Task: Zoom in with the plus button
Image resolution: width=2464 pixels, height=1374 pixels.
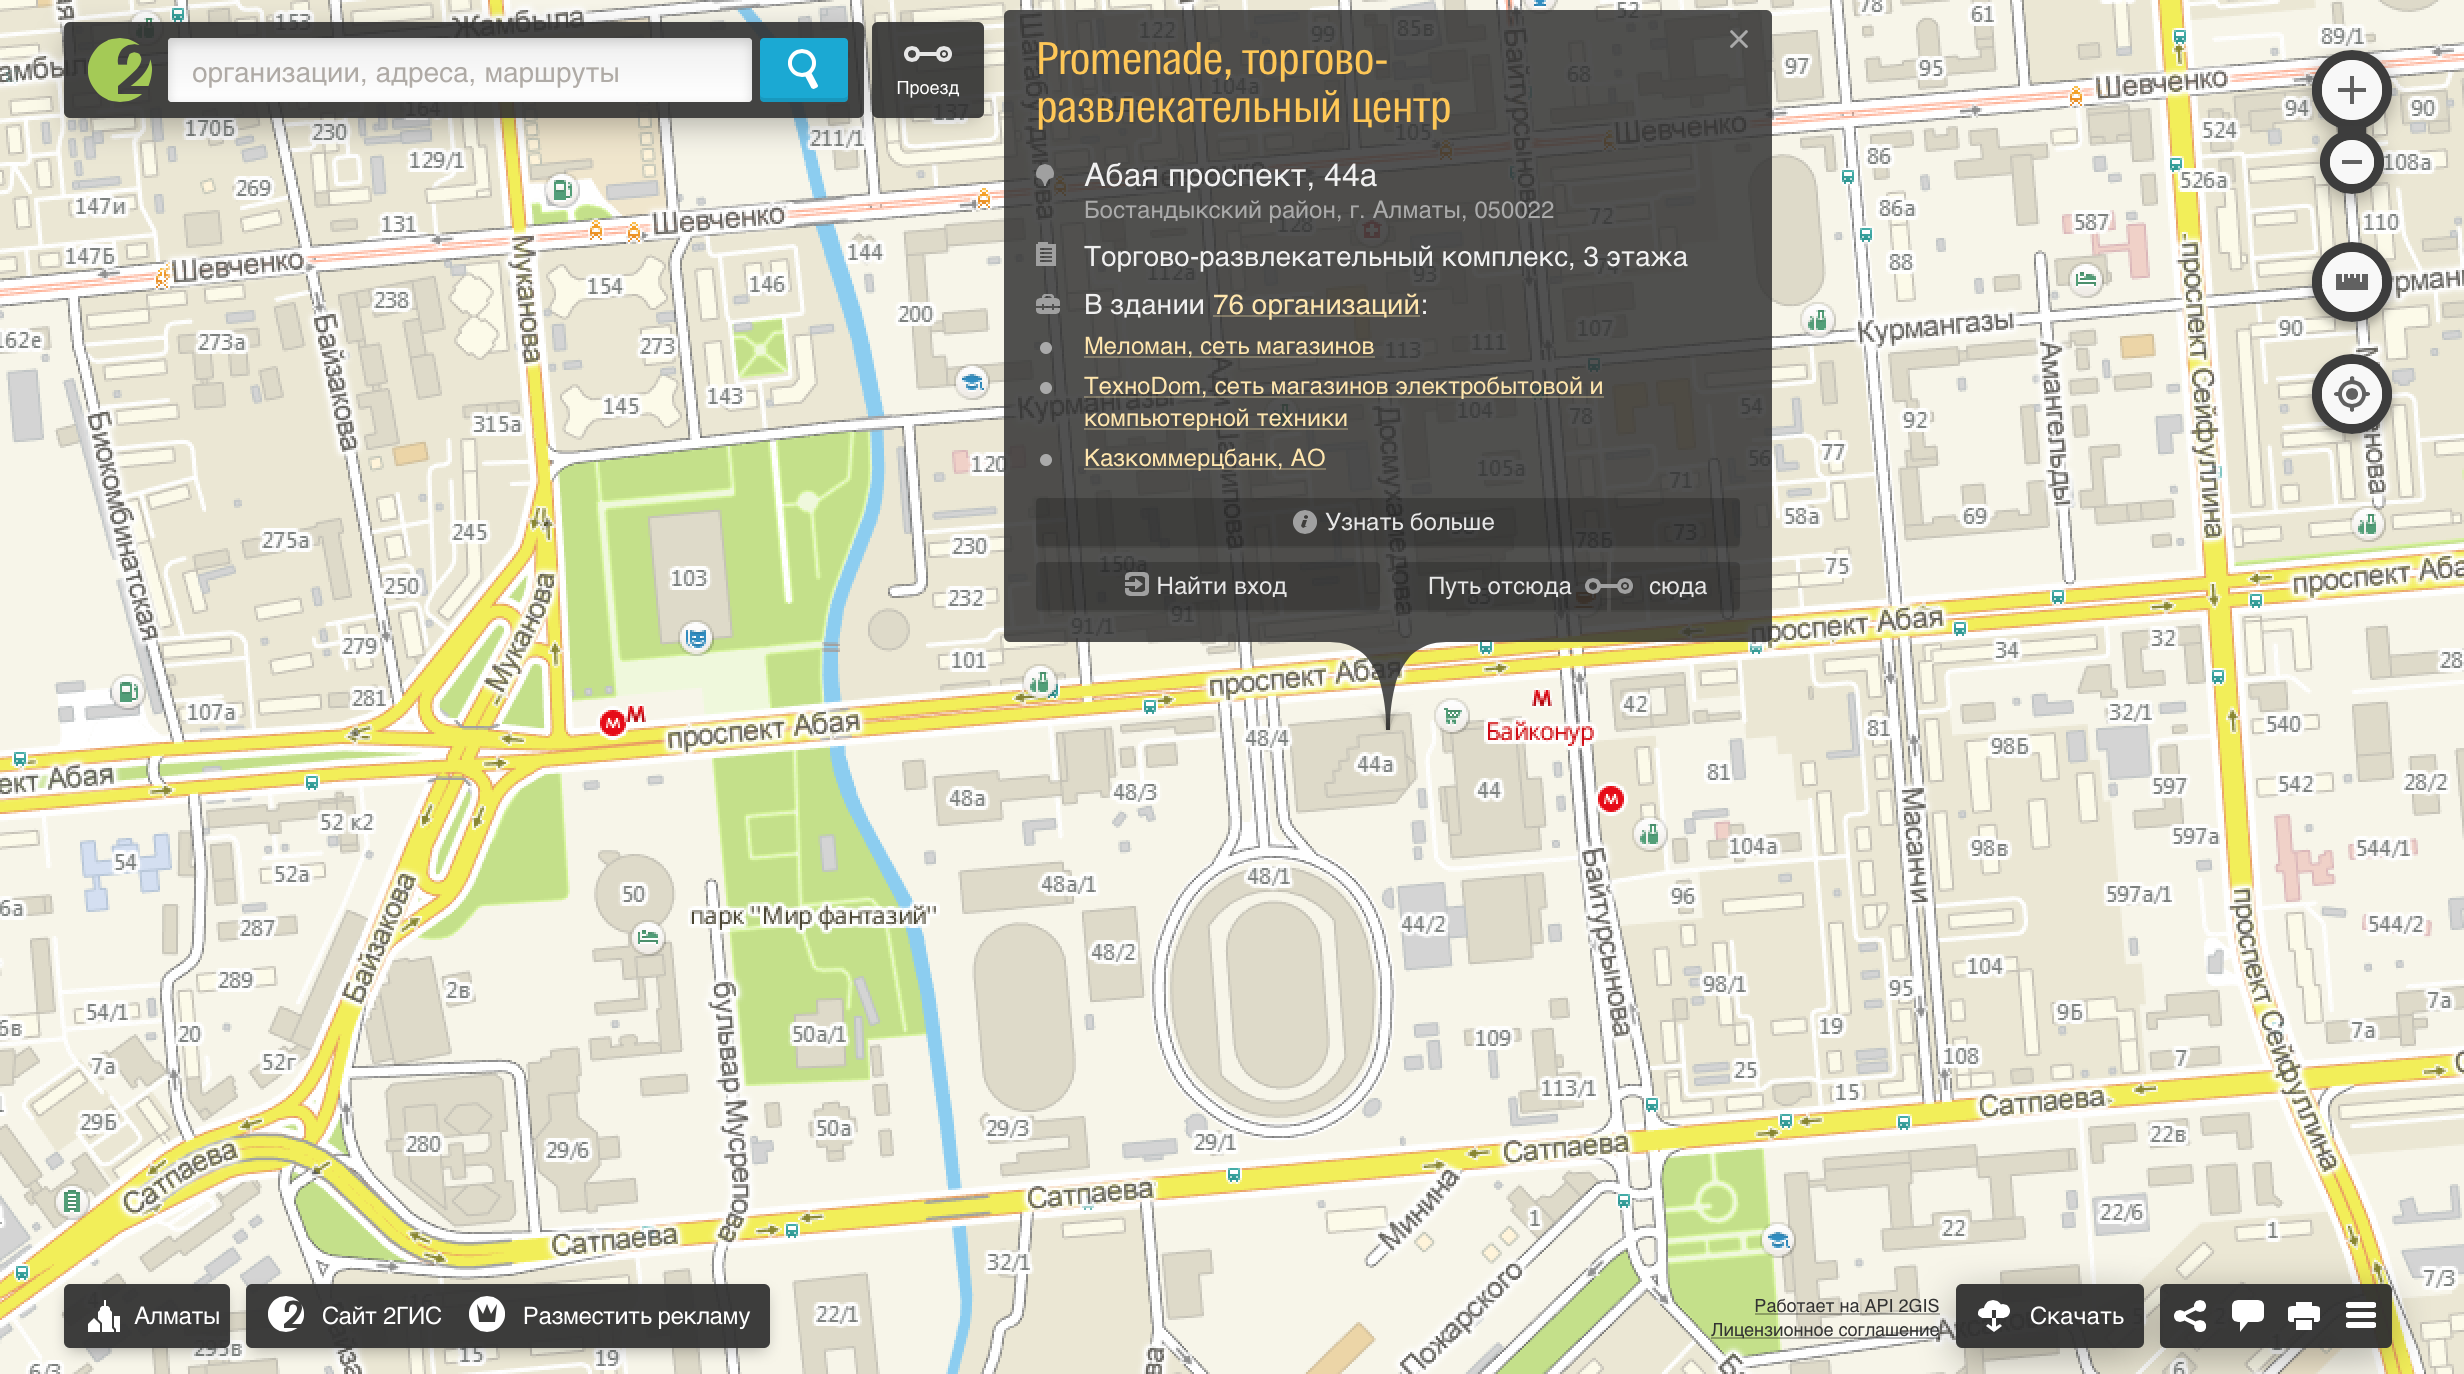Action: 2352,90
